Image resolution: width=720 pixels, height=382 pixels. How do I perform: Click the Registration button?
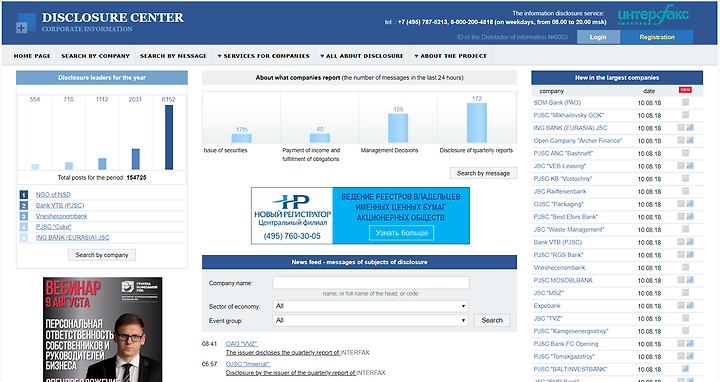657,37
